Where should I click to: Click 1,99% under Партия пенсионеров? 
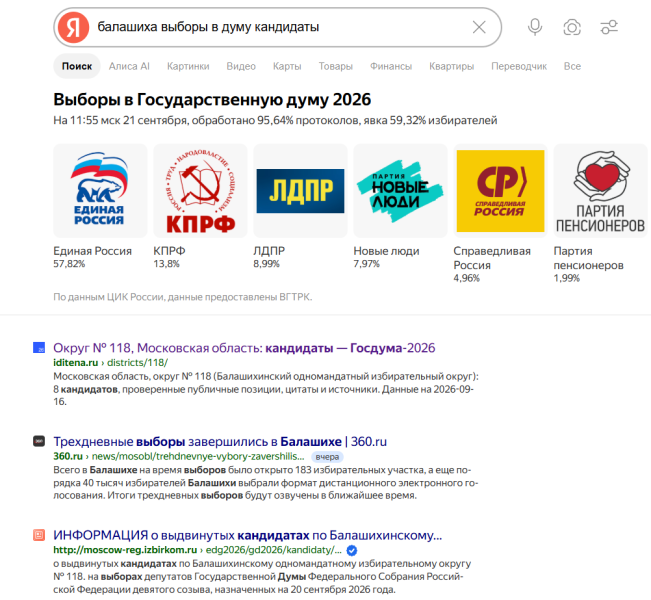567,278
